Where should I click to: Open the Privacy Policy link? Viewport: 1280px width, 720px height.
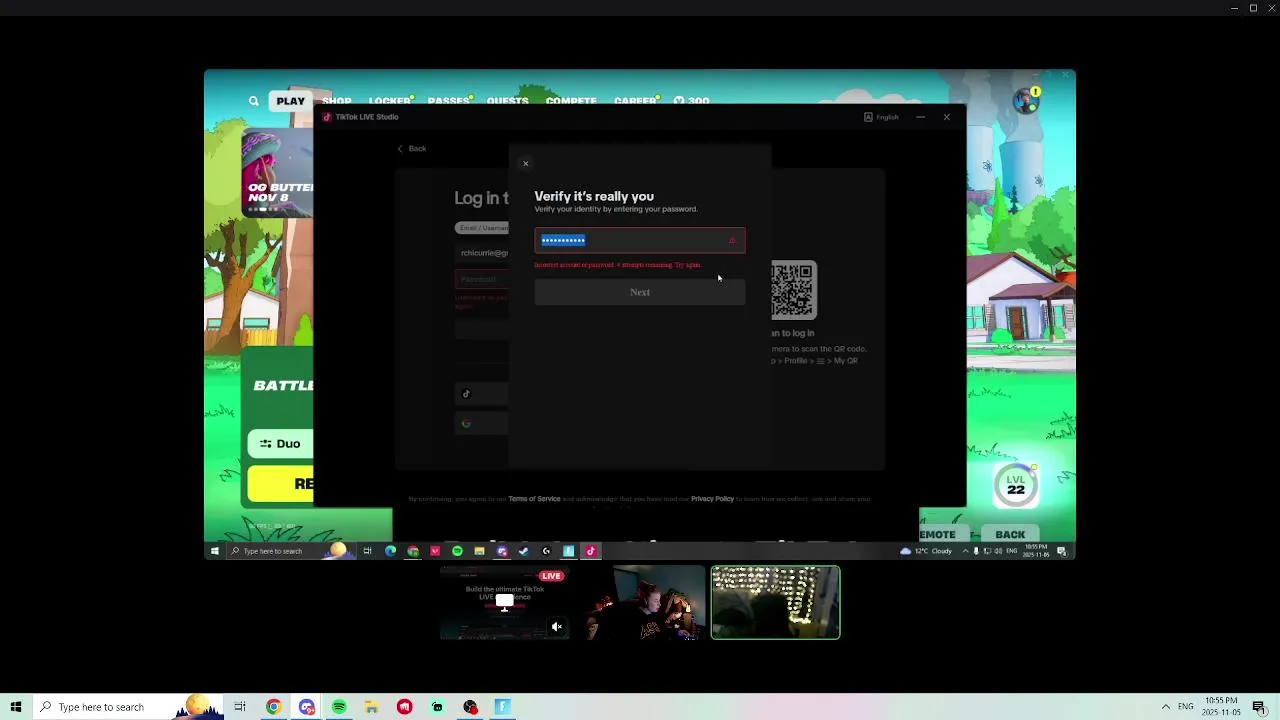[712, 498]
